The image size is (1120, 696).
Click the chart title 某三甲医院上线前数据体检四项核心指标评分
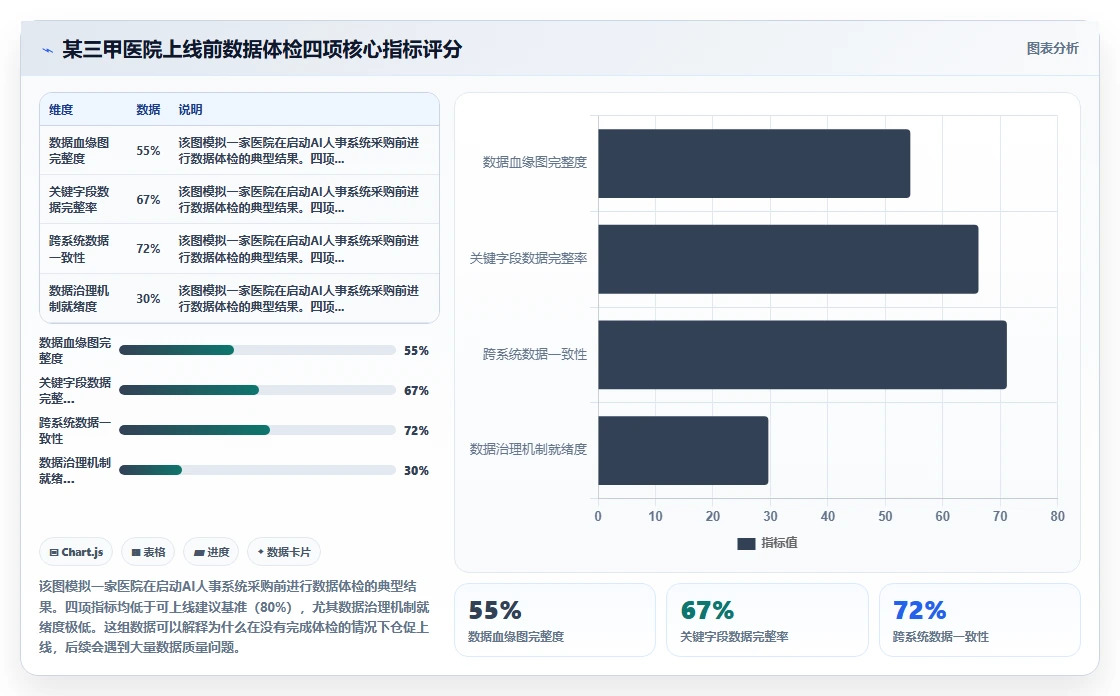[x=262, y=49]
